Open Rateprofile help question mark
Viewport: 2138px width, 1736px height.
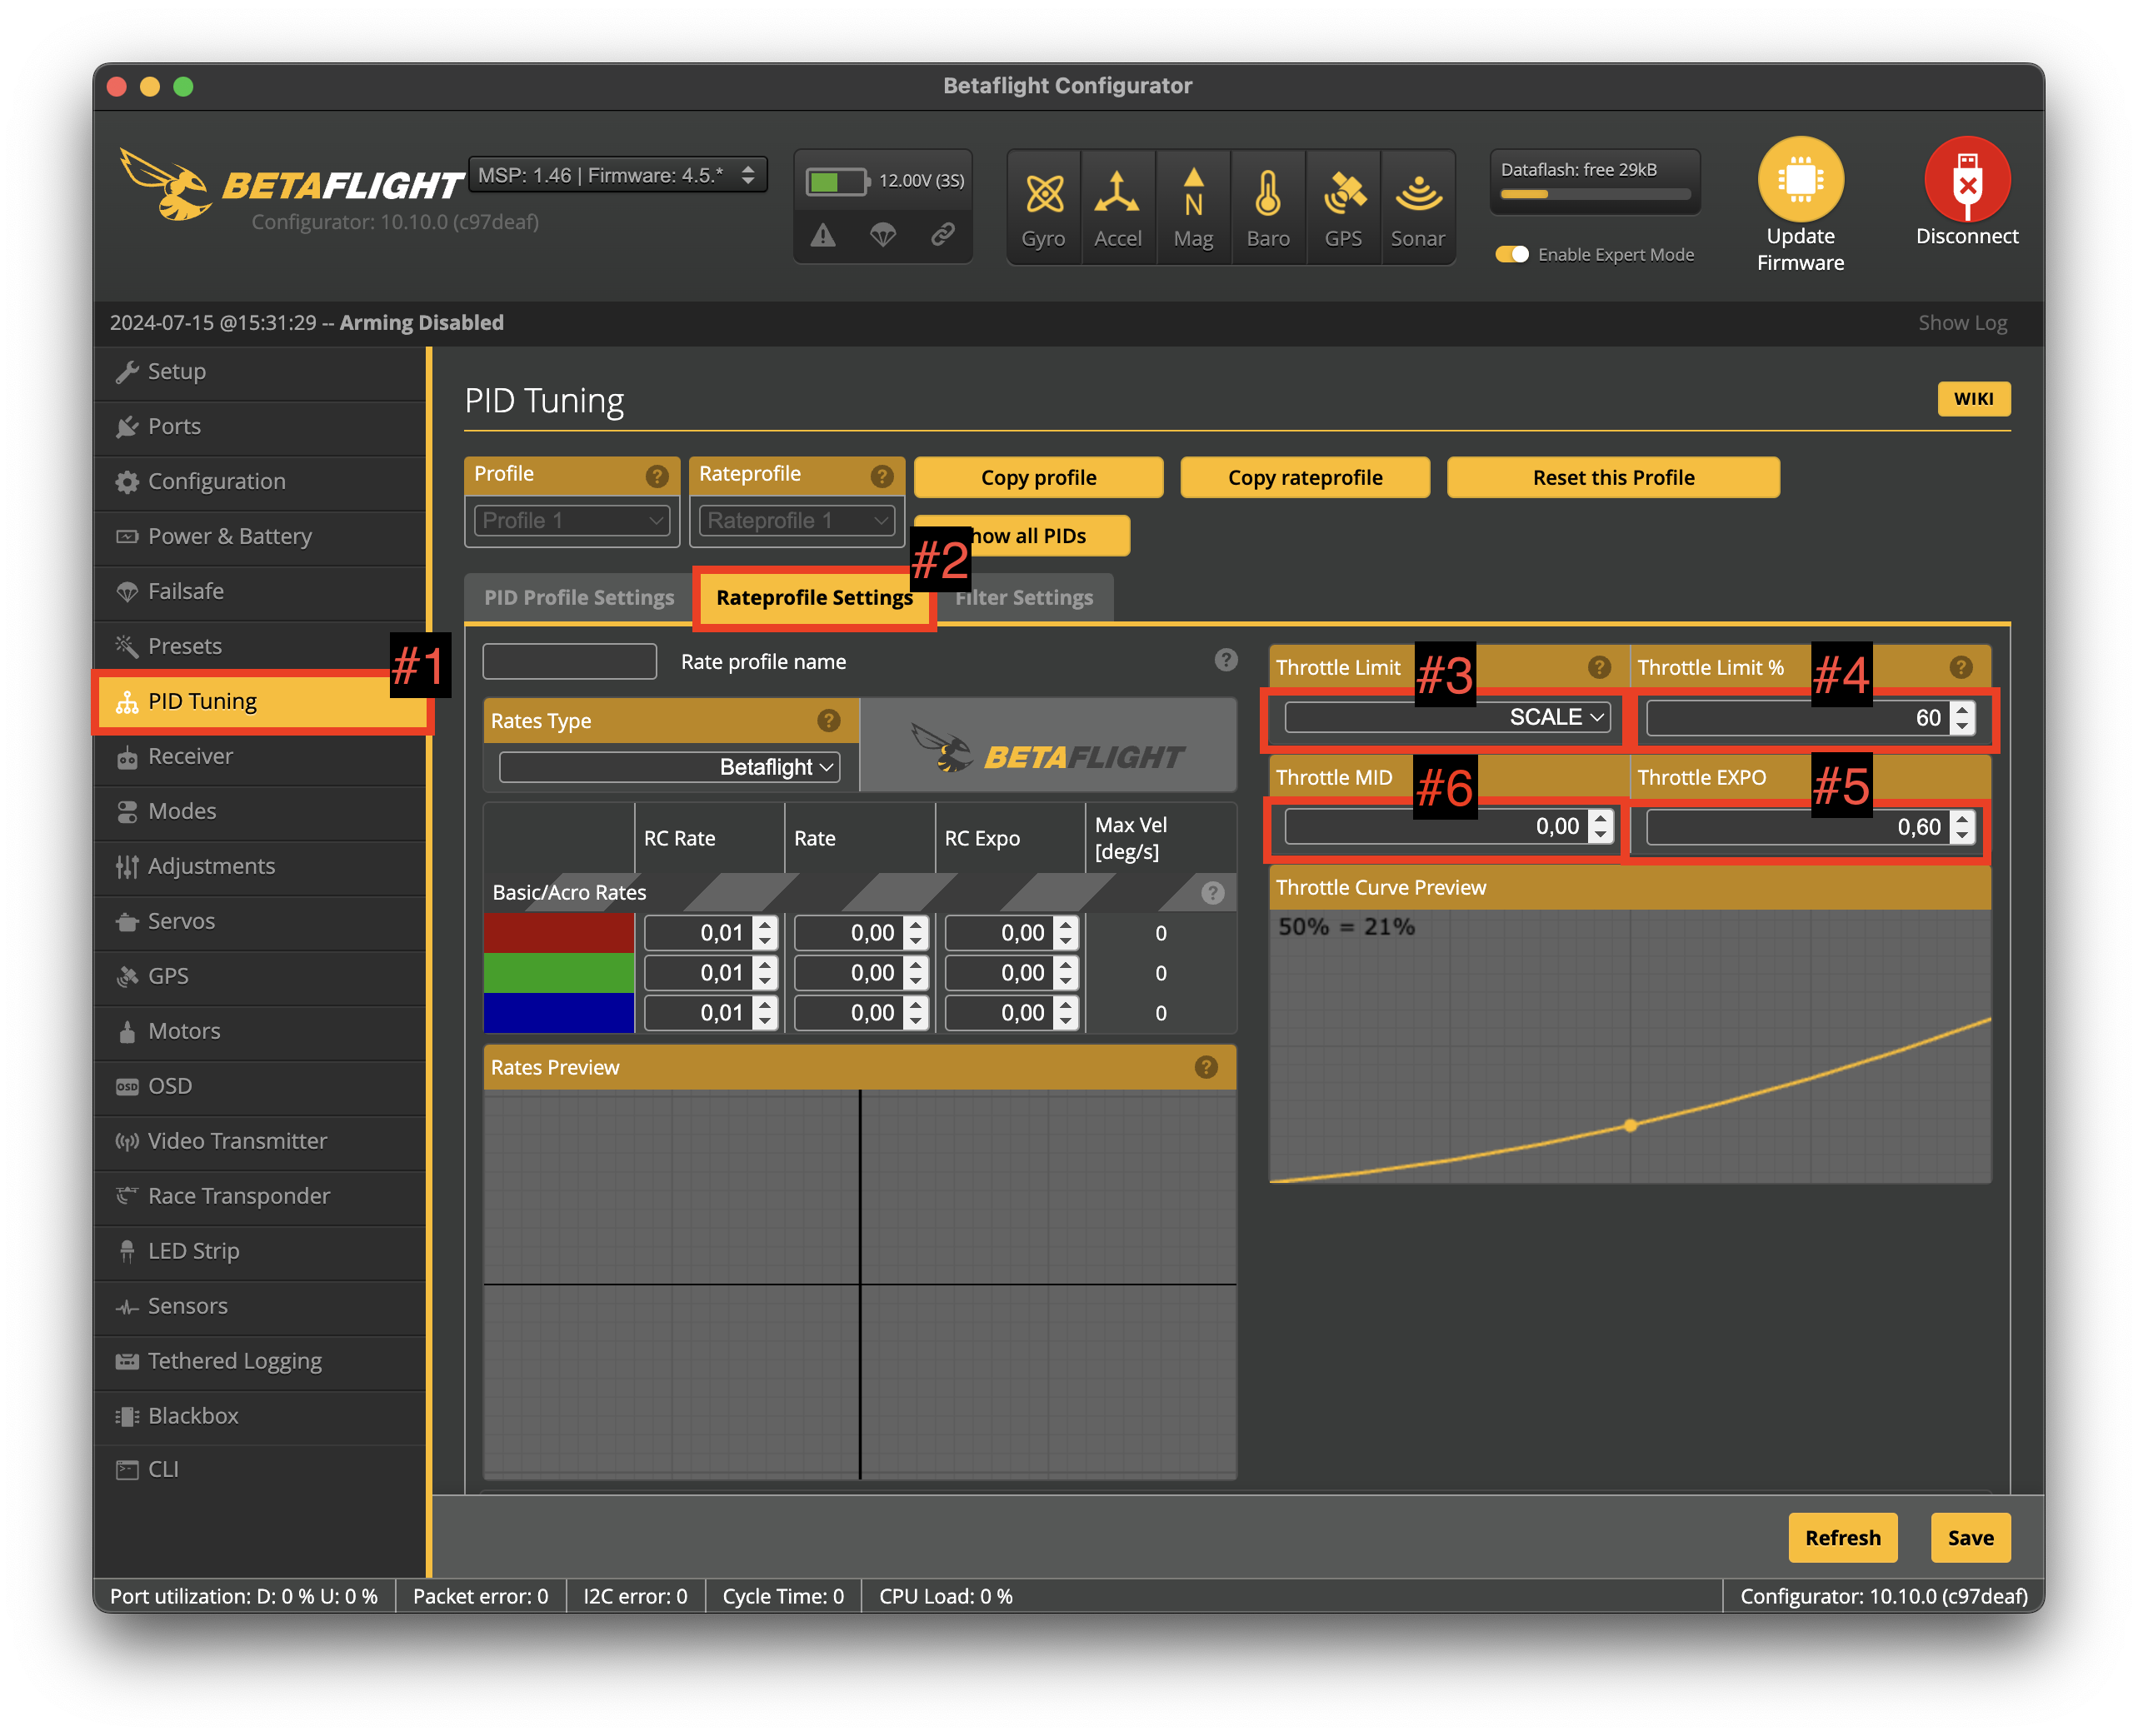[881, 476]
